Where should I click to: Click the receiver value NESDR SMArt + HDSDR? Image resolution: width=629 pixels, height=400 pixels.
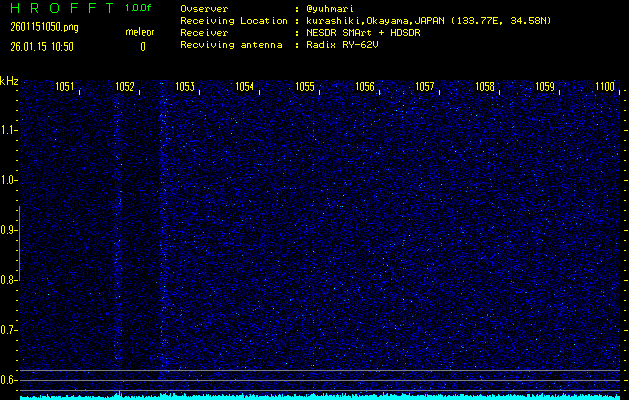363,33
